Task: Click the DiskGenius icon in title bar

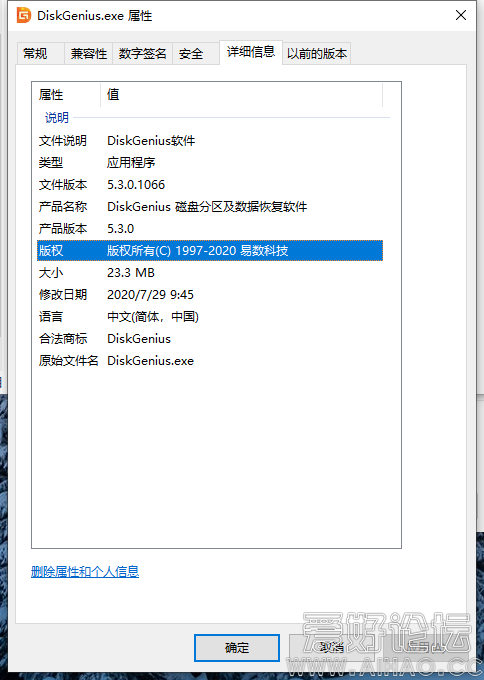Action: coord(23,15)
